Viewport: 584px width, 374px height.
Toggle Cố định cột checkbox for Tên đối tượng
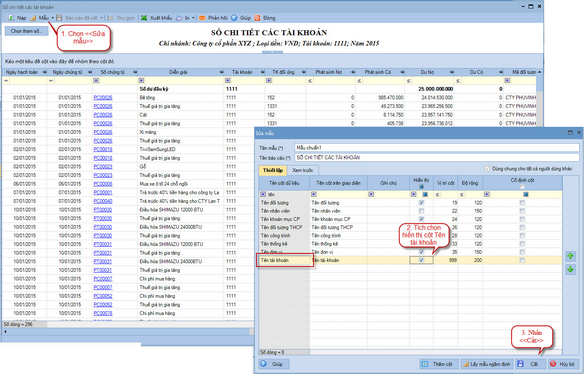point(522,203)
